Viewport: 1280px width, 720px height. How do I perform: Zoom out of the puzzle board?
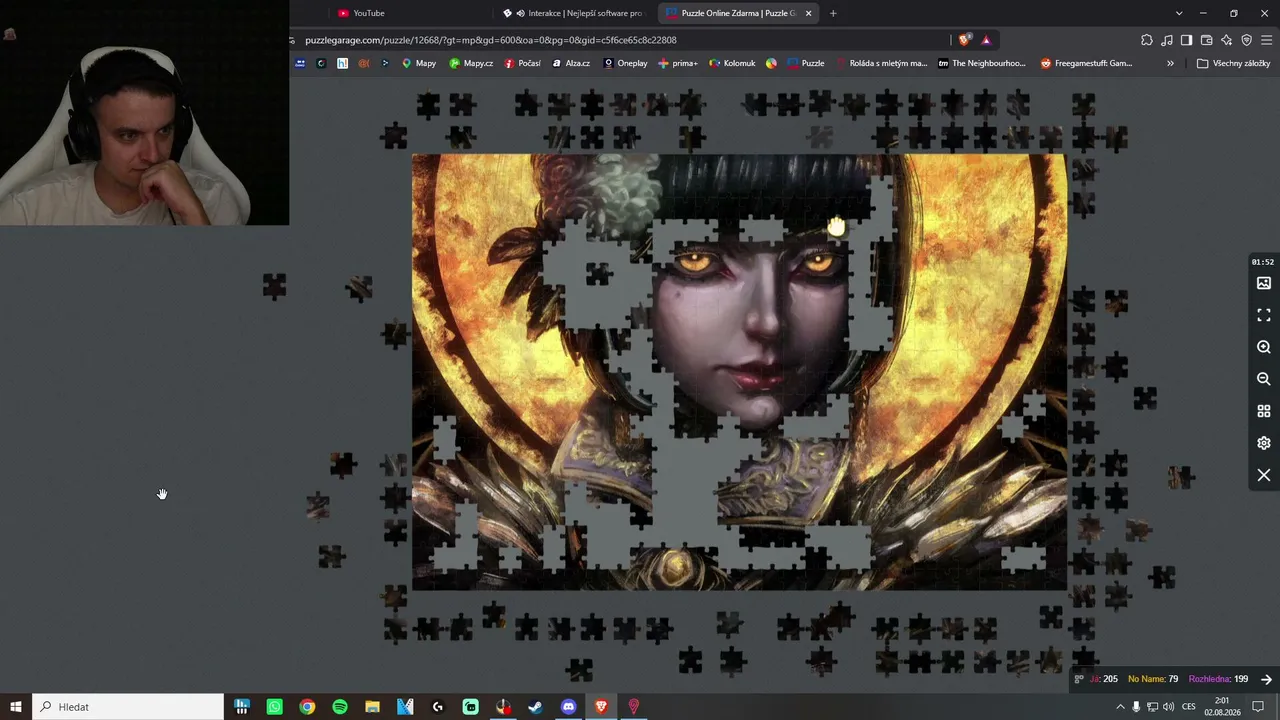[1264, 379]
